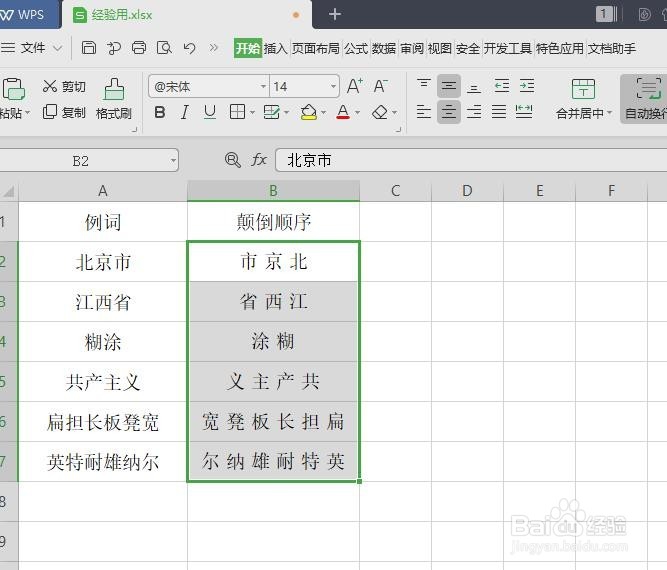The height and width of the screenshot is (570, 667).
Task: Click the formula bar zoom magnifier icon
Action: click(232, 160)
